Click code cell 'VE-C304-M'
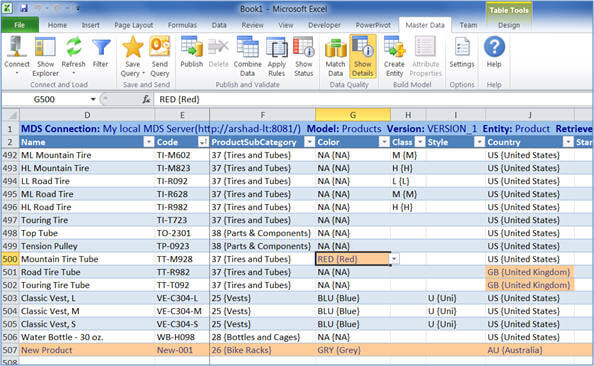Viewport: 594px width, 366px height. (182, 311)
